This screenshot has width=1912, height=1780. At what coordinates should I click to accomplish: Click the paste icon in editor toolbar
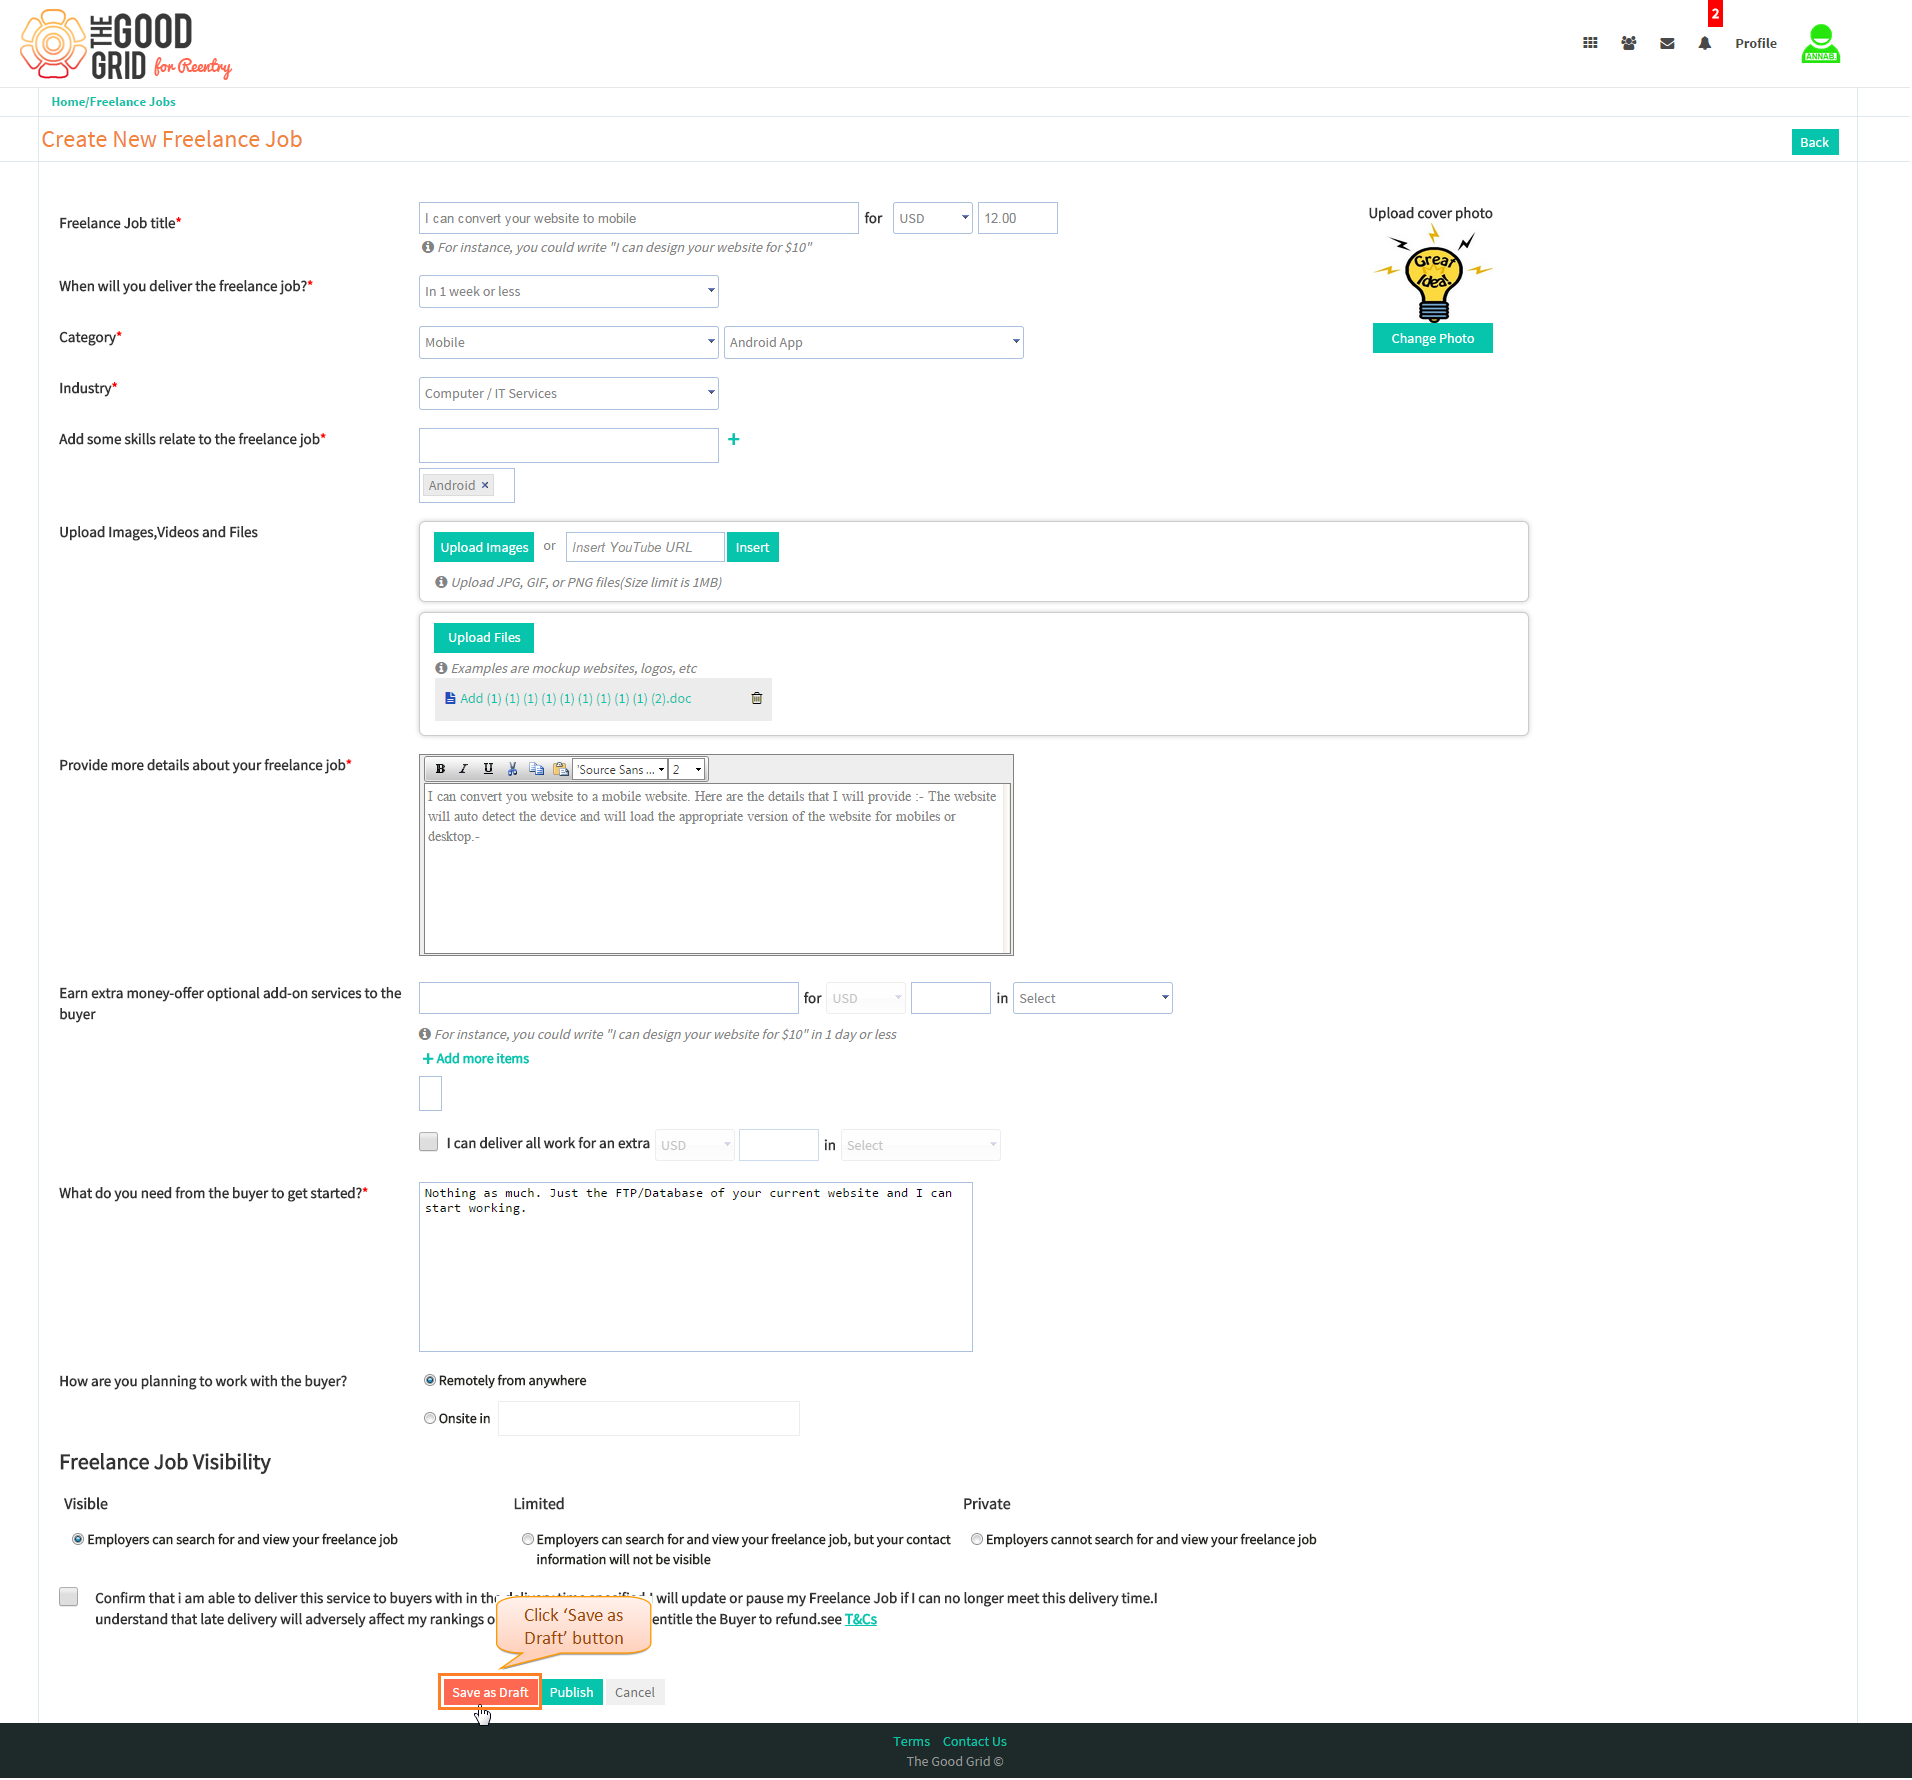tap(560, 769)
